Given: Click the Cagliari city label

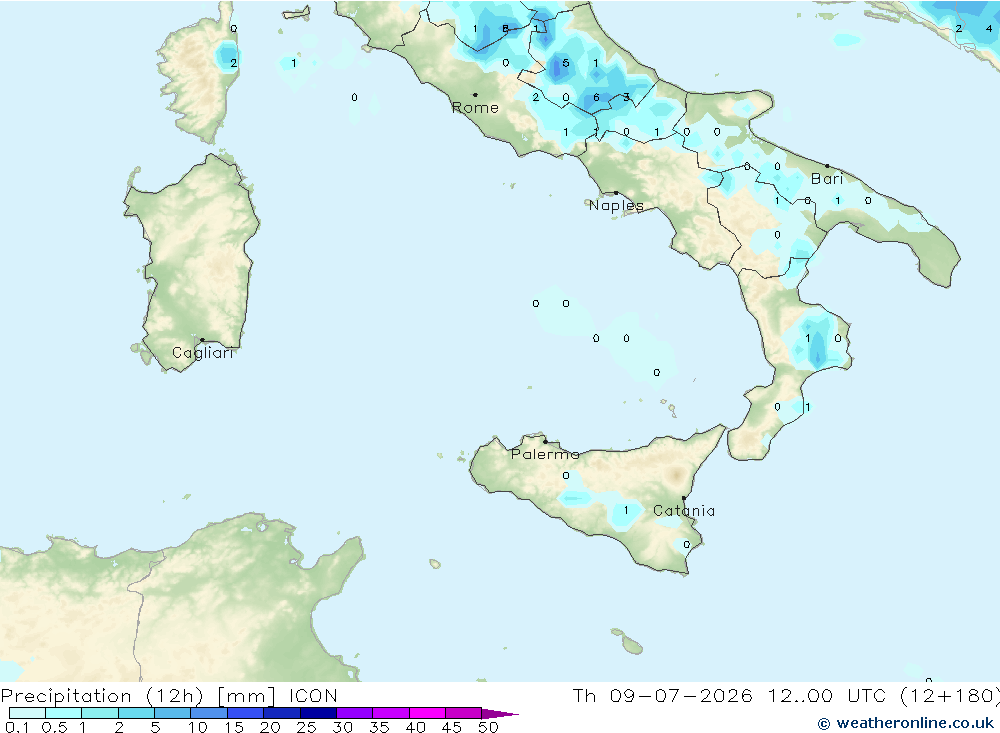Looking at the screenshot, I should pos(203,353).
